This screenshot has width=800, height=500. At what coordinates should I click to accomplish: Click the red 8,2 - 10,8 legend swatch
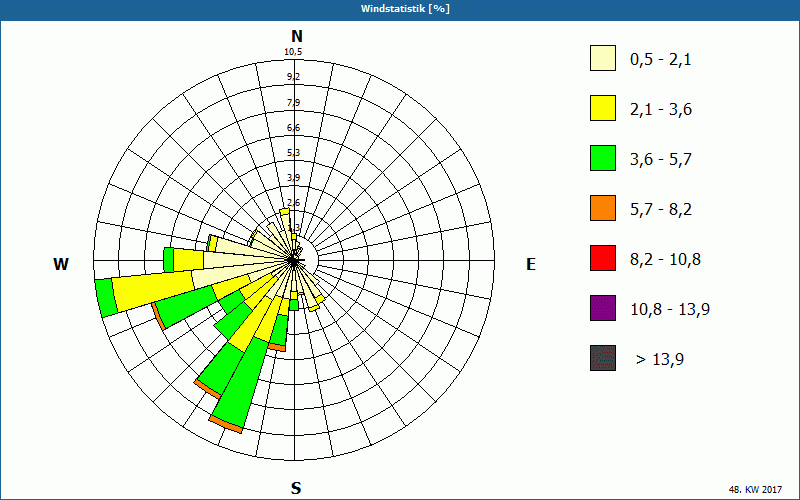click(603, 258)
